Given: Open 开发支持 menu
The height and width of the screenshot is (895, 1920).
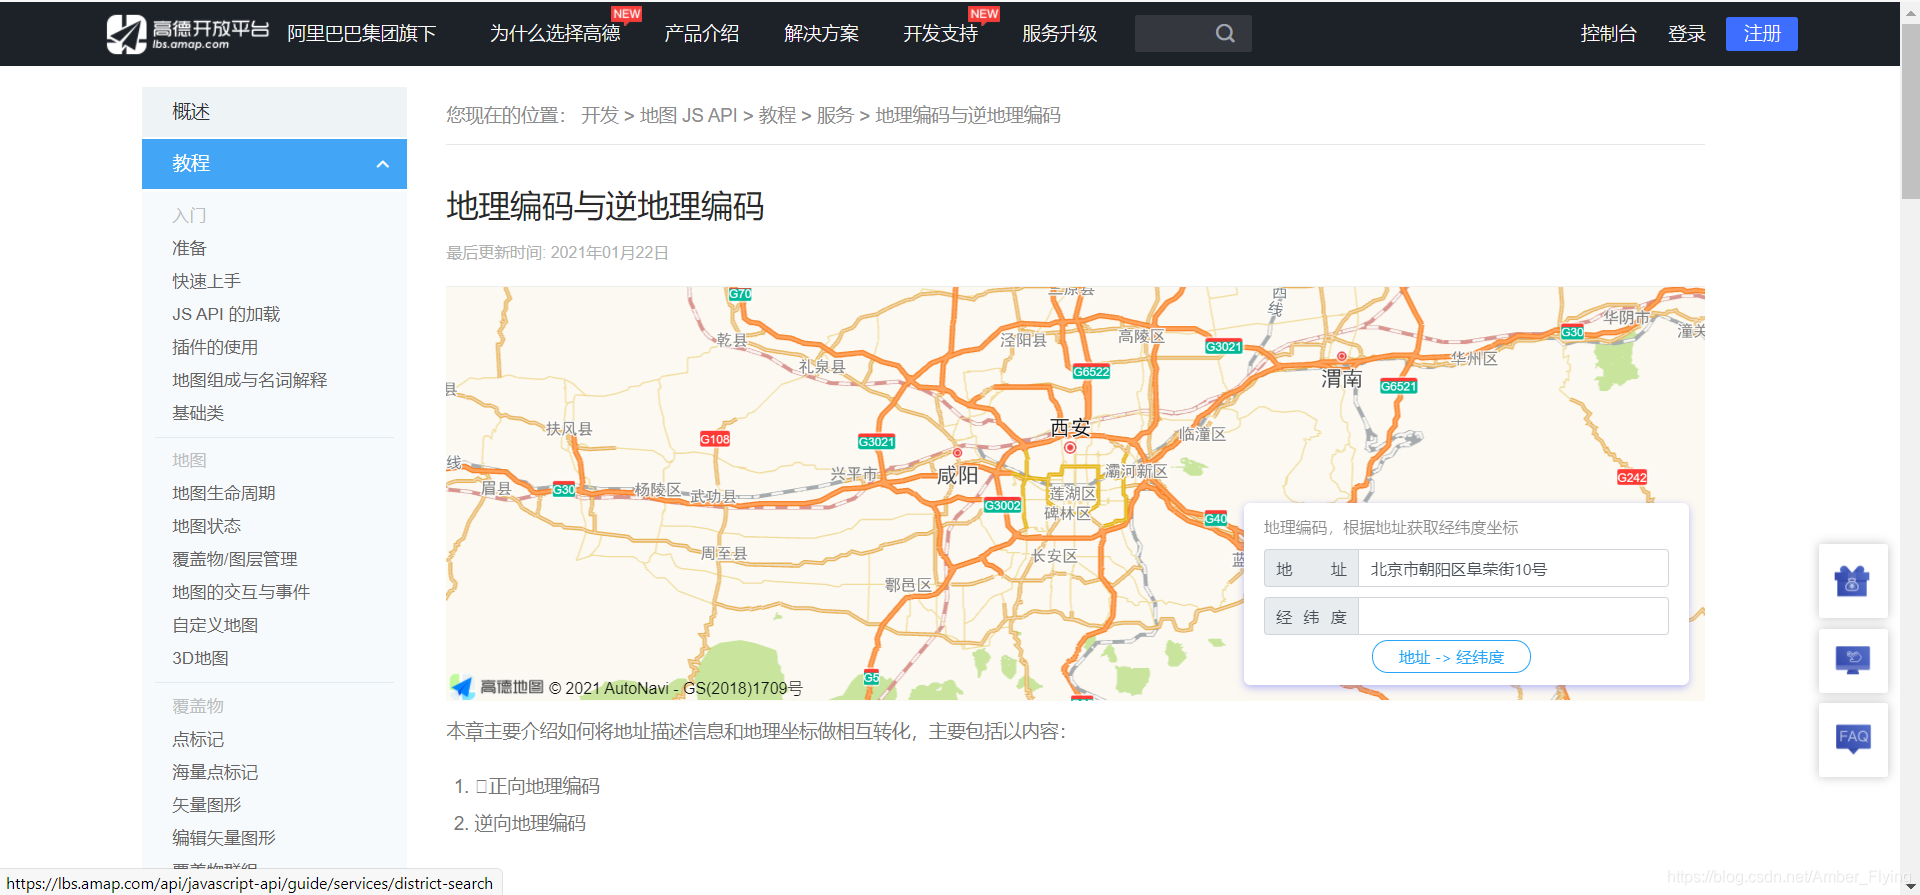Looking at the screenshot, I should [x=940, y=34].
